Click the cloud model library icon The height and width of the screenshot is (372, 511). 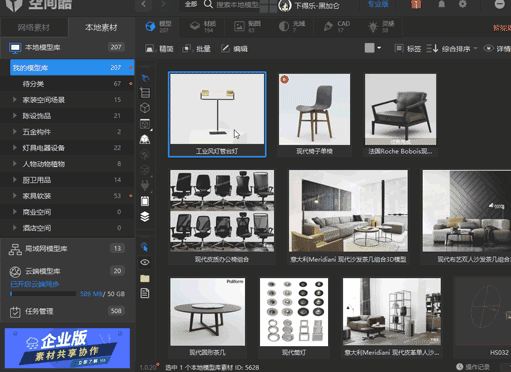15,272
